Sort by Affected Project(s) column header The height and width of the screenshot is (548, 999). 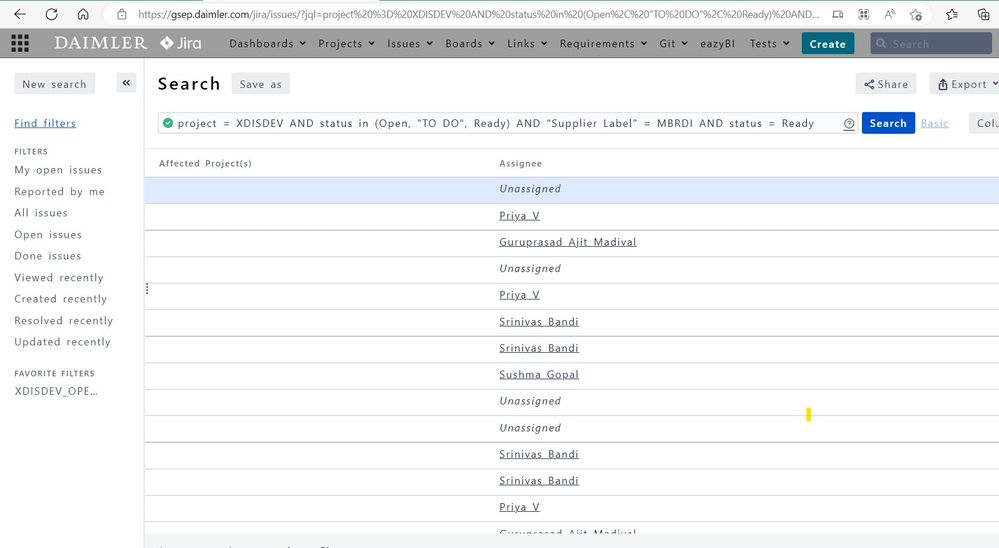click(205, 163)
